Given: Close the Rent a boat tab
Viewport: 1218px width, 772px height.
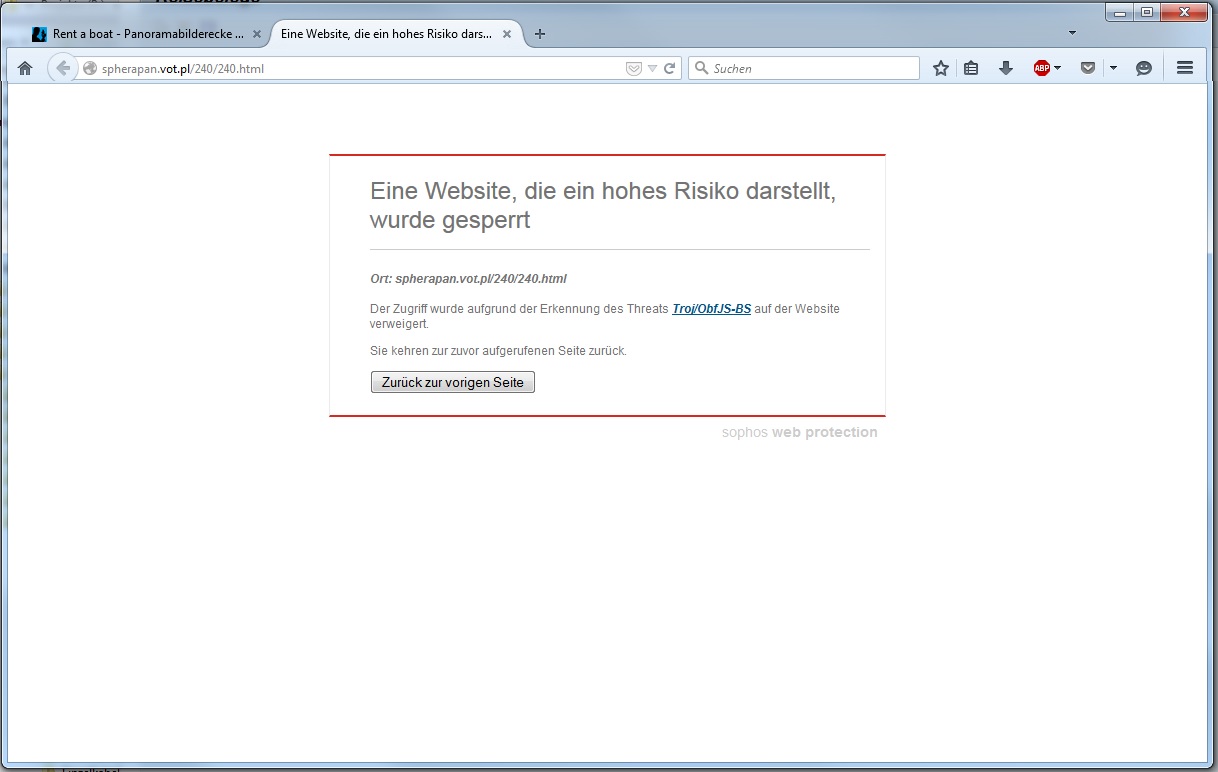Looking at the screenshot, I should pyautogui.click(x=257, y=34).
